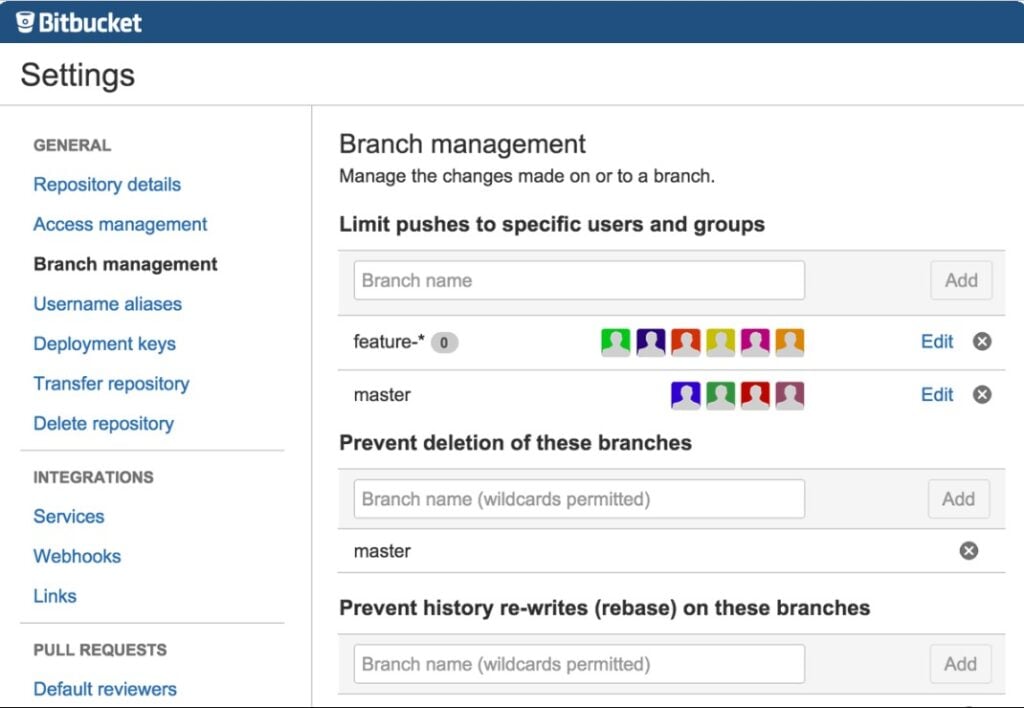Open Deployment keys settings
1024x708 pixels.
click(104, 344)
